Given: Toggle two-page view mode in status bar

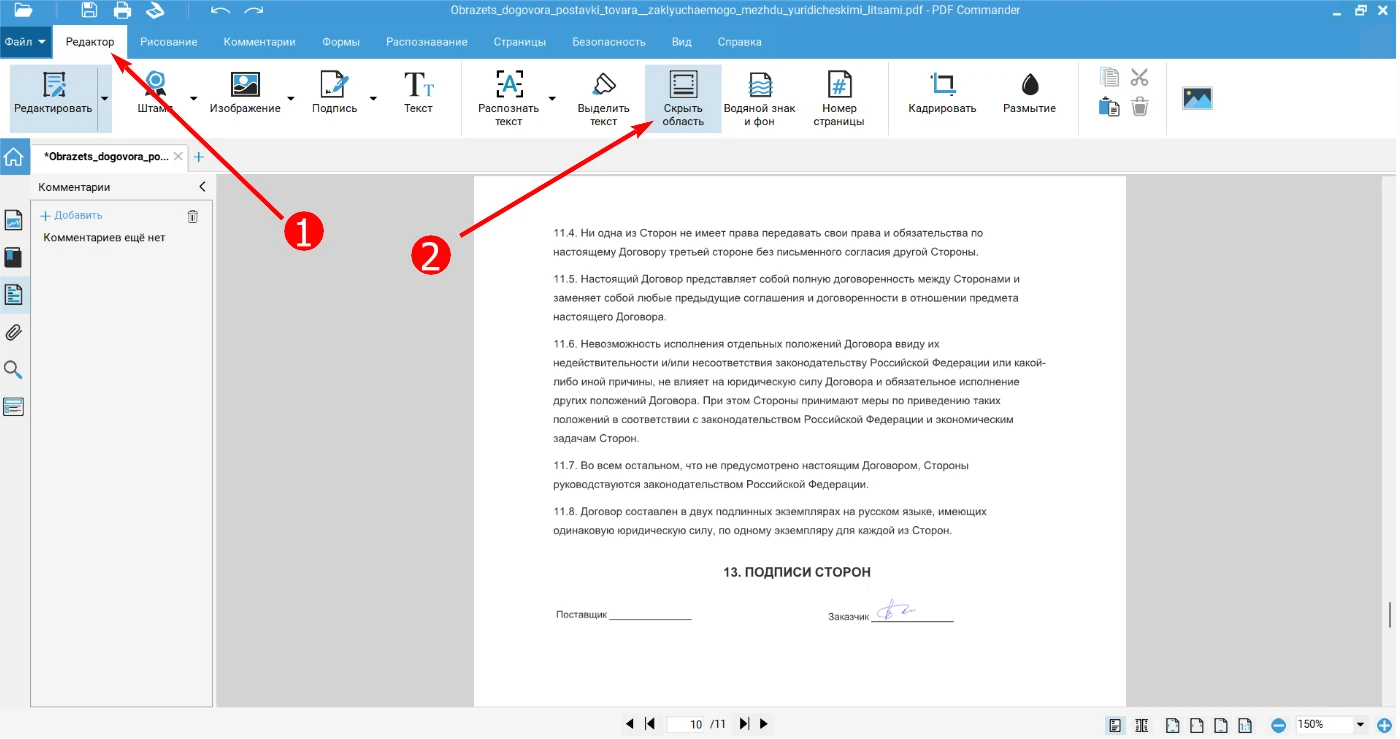Looking at the screenshot, I should point(1141,725).
